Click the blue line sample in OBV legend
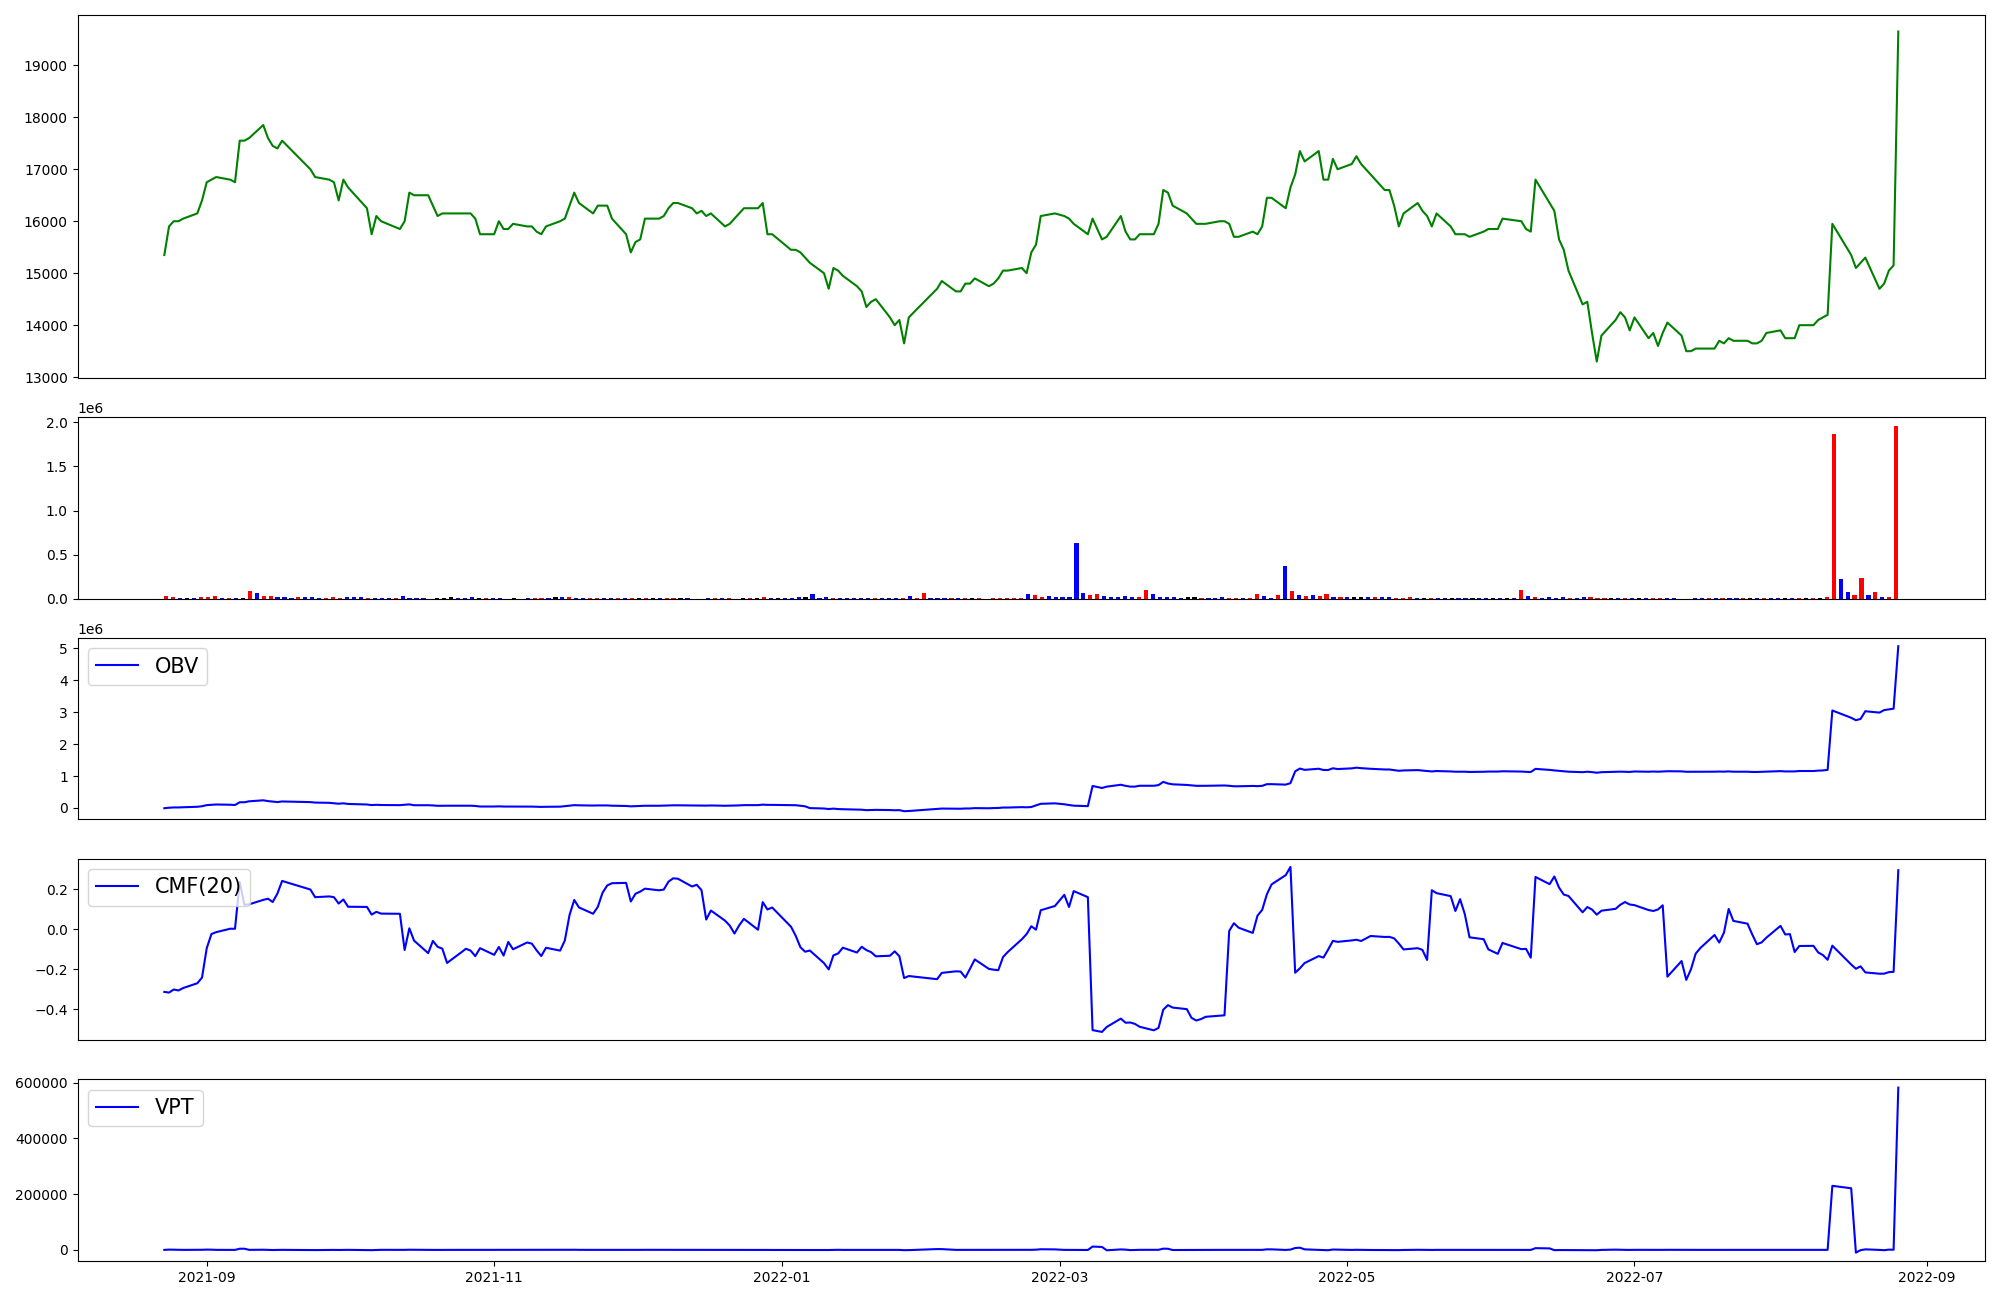 click(x=117, y=666)
